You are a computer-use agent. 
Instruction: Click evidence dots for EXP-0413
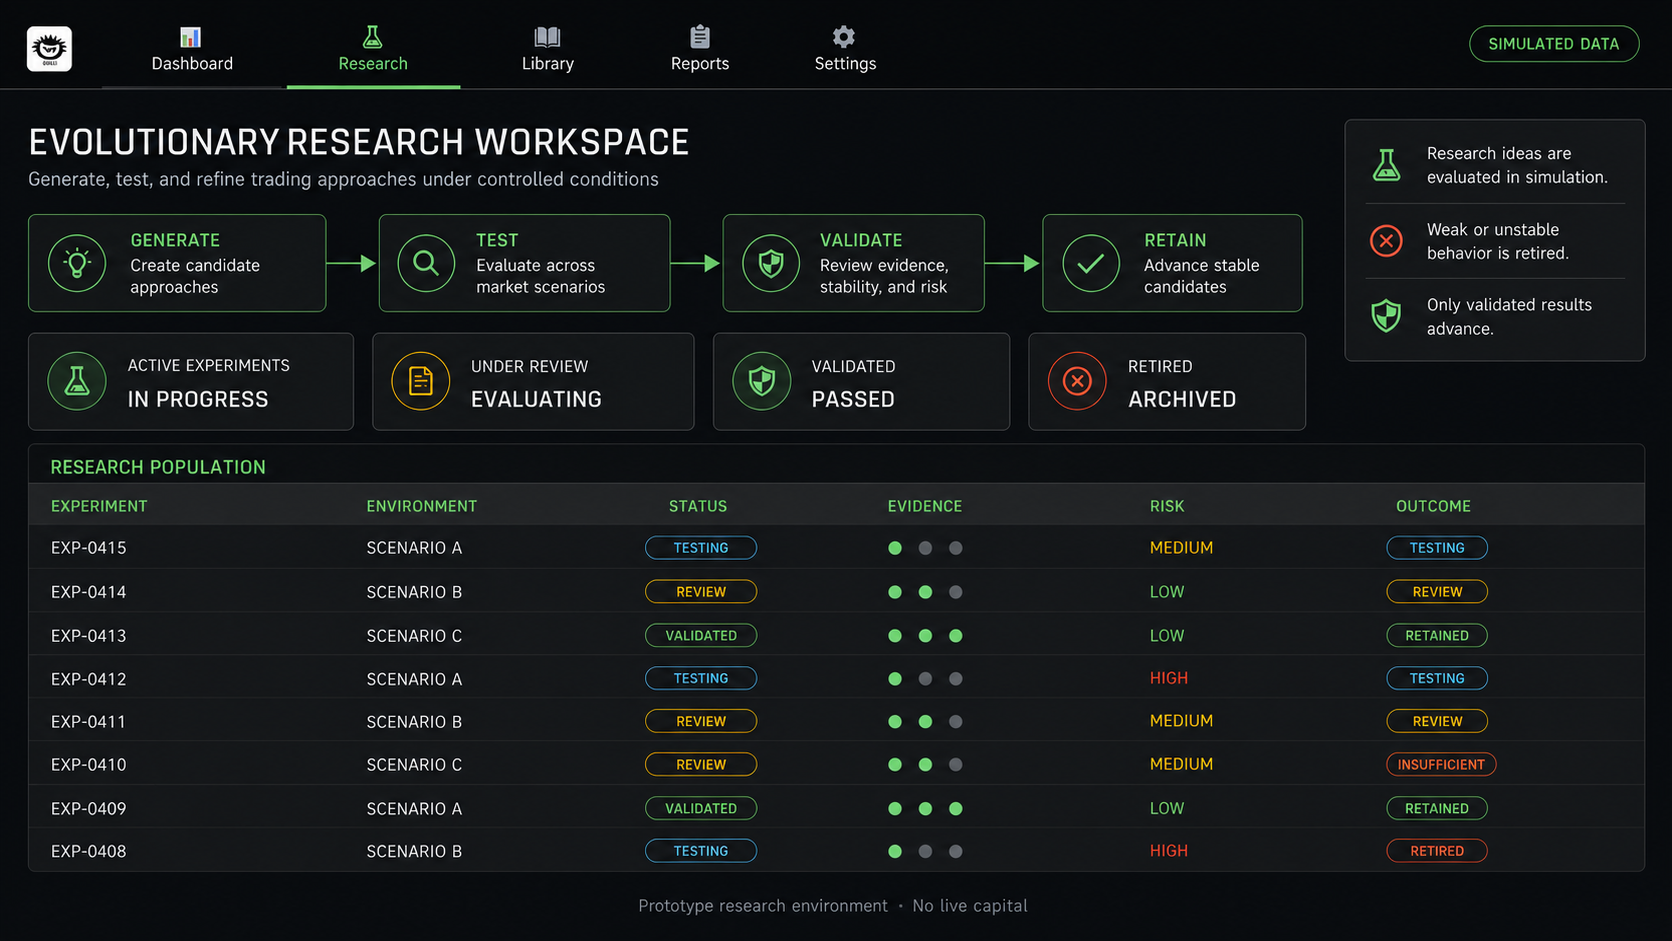[x=925, y=635]
